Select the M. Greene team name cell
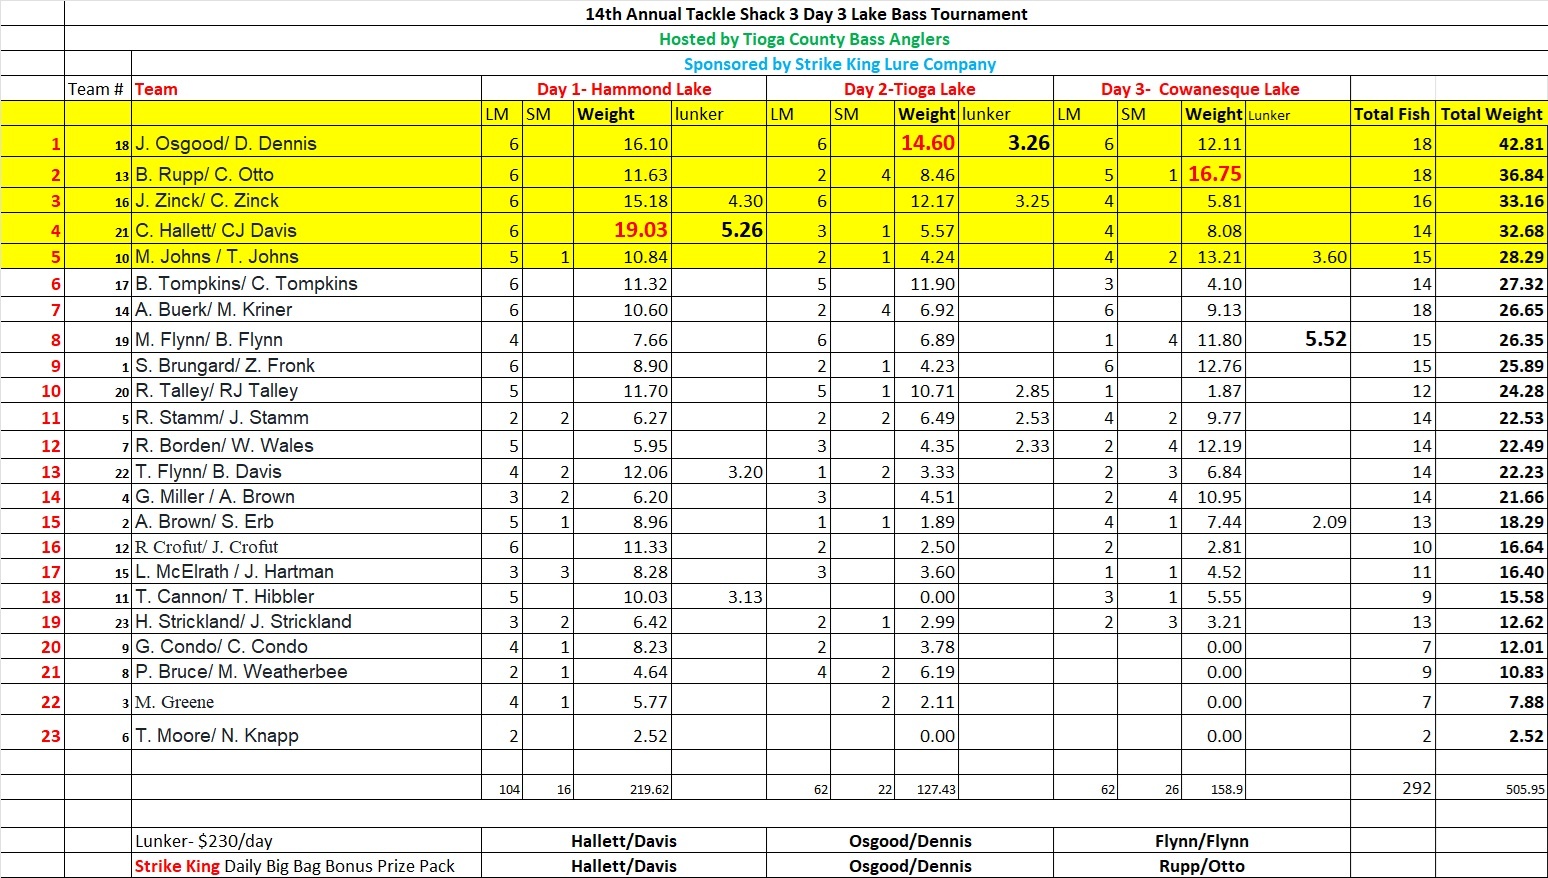The width and height of the screenshot is (1548, 878). pos(175,702)
